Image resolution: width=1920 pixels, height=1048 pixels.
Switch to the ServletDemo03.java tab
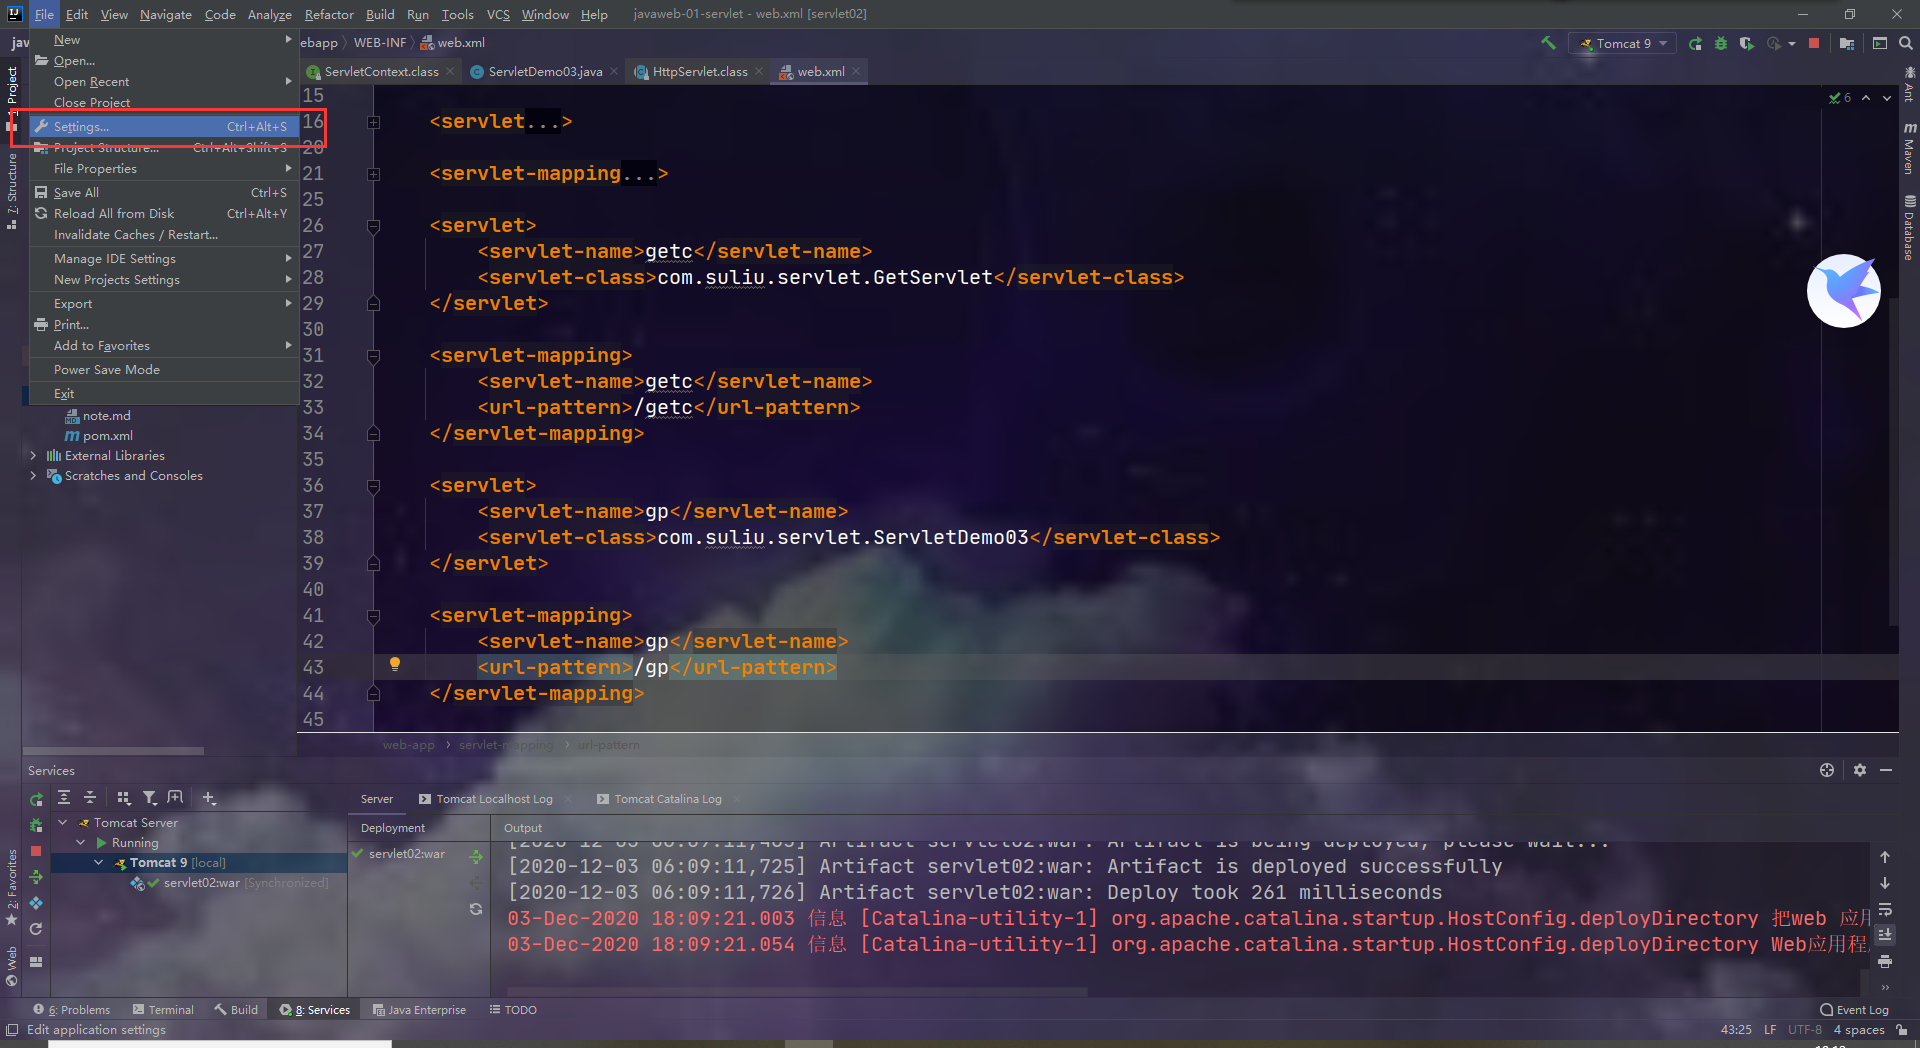544,72
